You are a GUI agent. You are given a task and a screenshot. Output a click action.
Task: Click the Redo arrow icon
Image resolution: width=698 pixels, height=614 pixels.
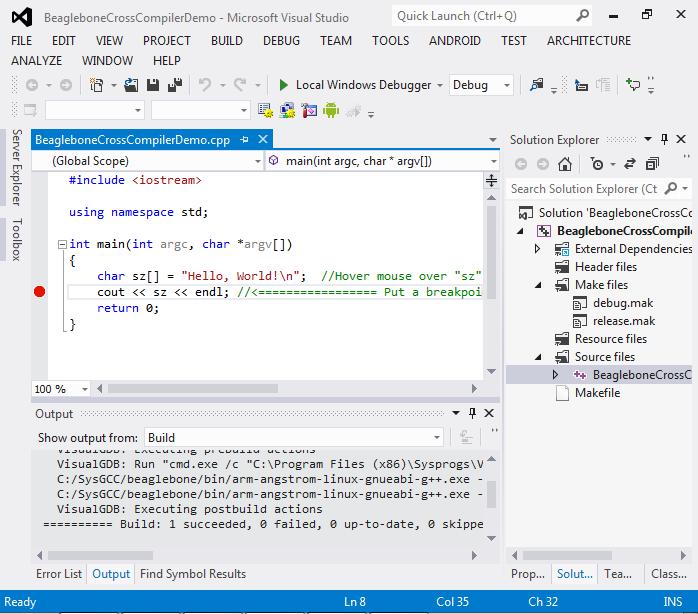coord(240,85)
